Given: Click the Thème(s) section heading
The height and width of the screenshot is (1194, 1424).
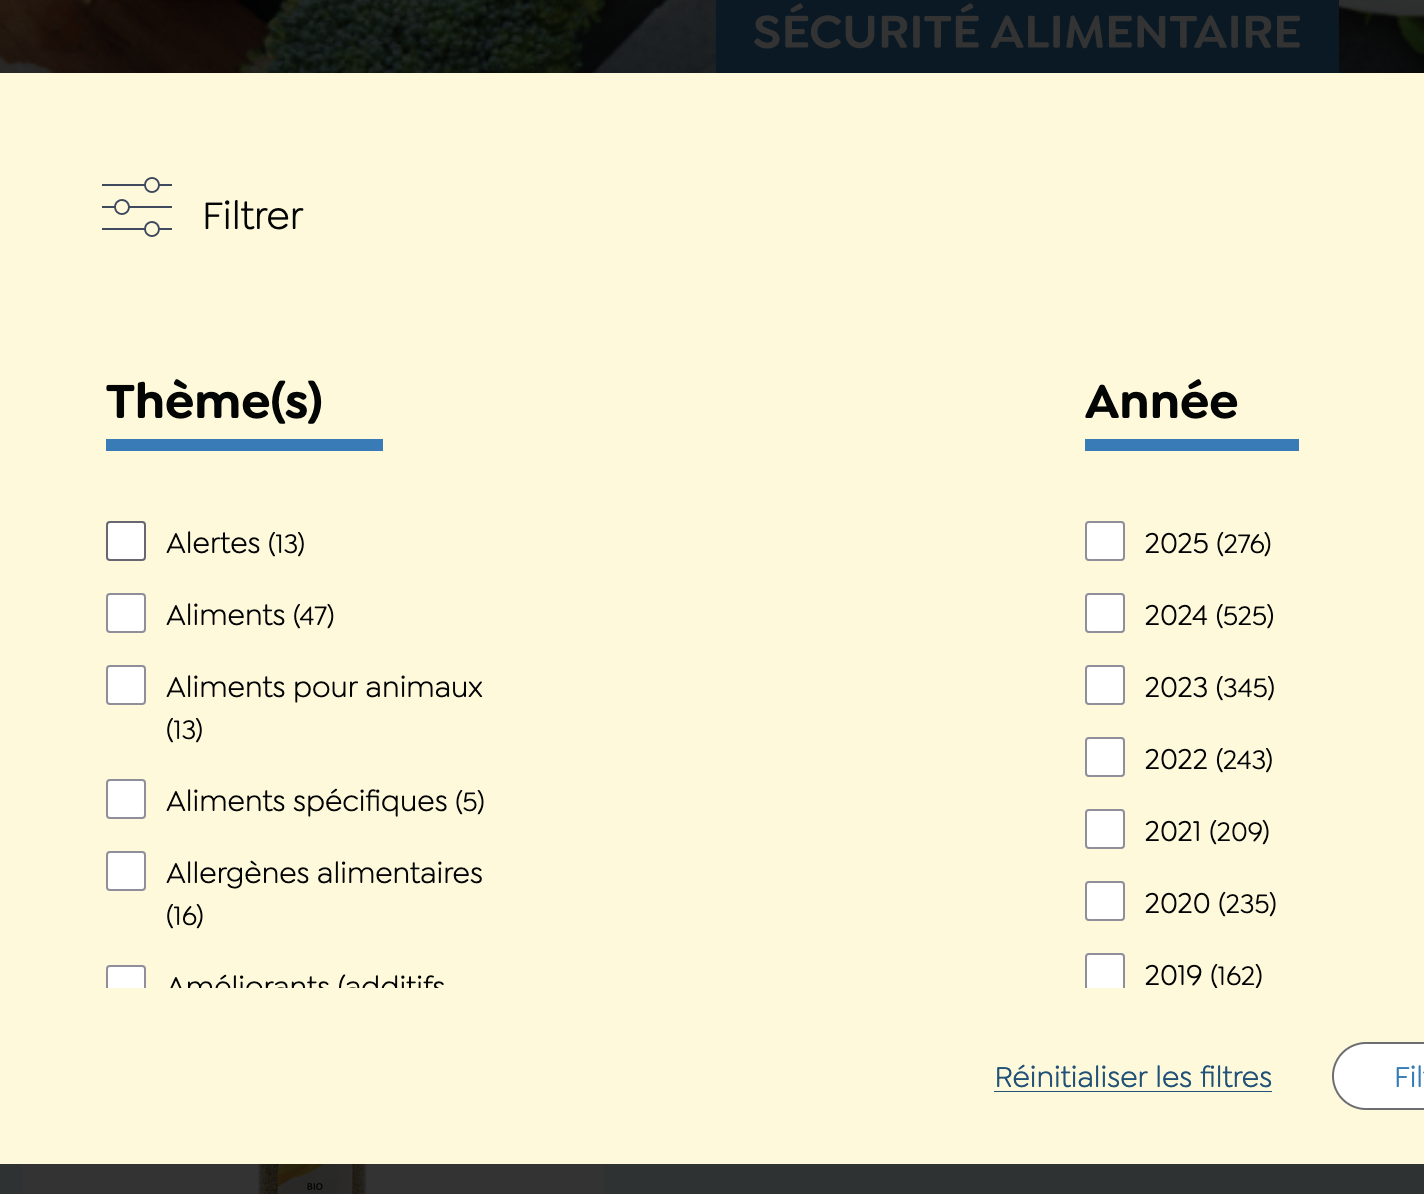Looking at the screenshot, I should click(215, 402).
